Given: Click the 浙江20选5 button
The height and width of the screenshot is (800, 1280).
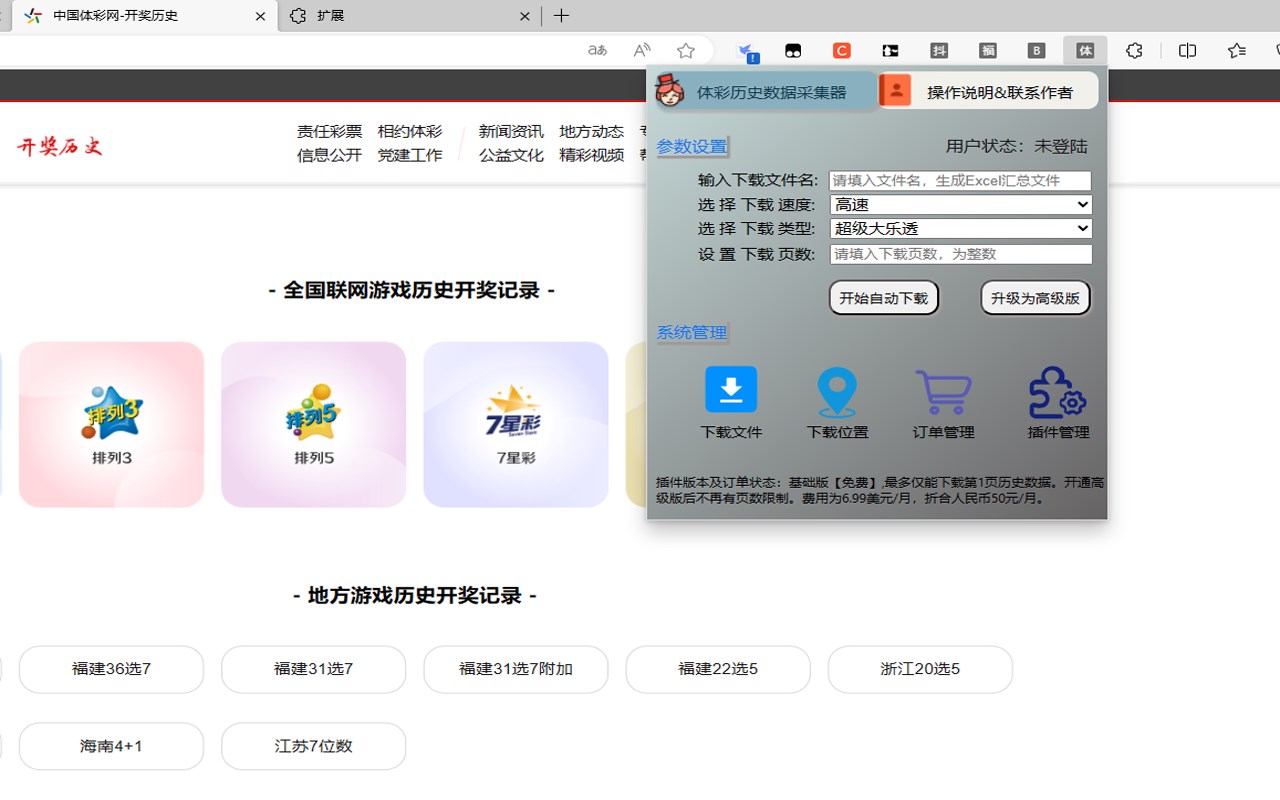Looking at the screenshot, I should point(920,669).
